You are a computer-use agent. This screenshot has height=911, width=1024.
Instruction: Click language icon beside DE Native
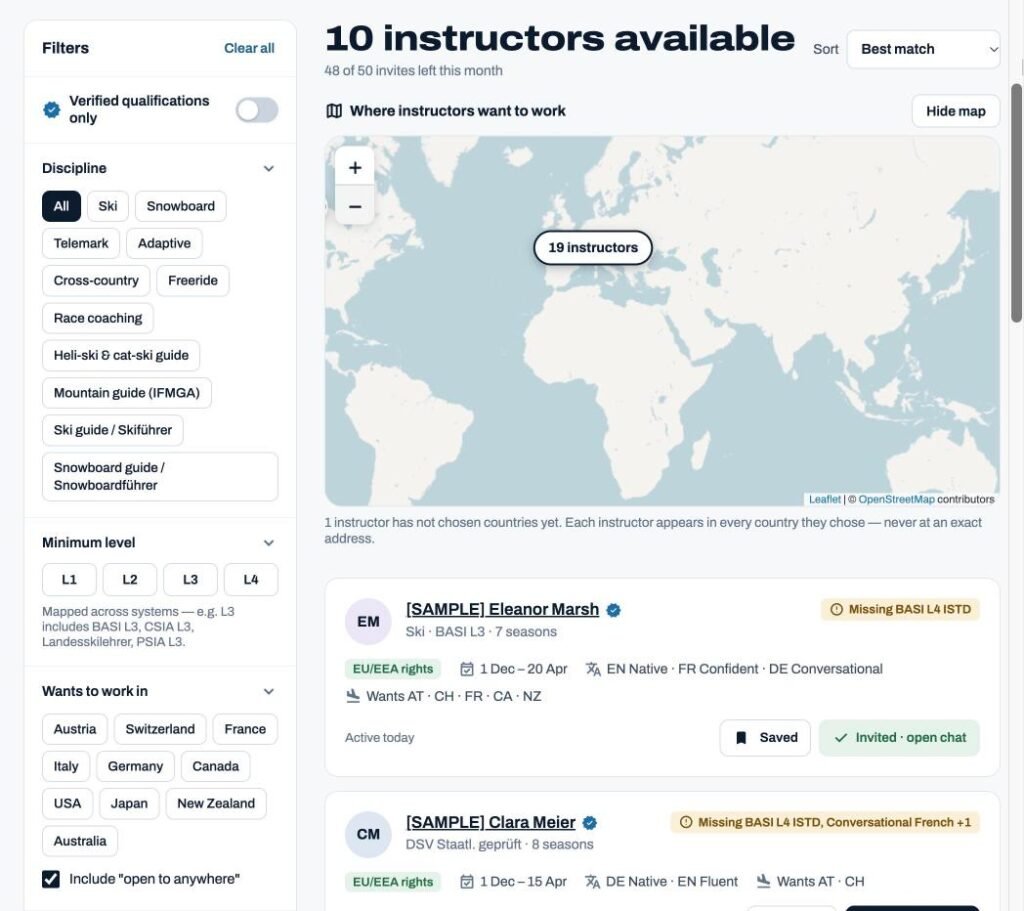coord(592,882)
